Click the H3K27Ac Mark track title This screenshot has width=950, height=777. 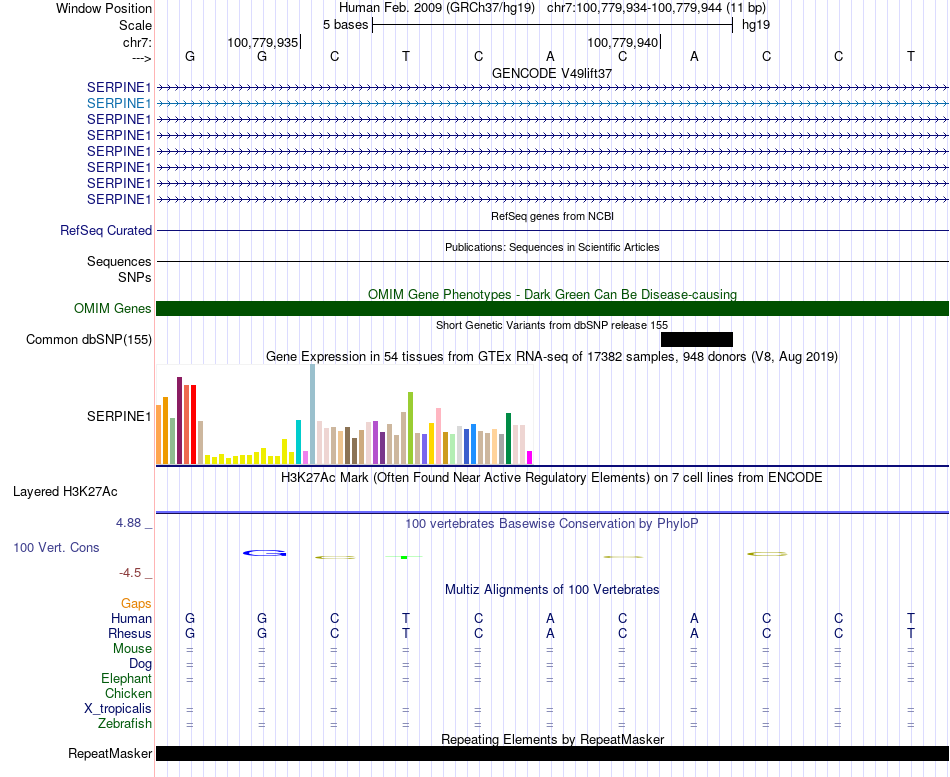552,478
